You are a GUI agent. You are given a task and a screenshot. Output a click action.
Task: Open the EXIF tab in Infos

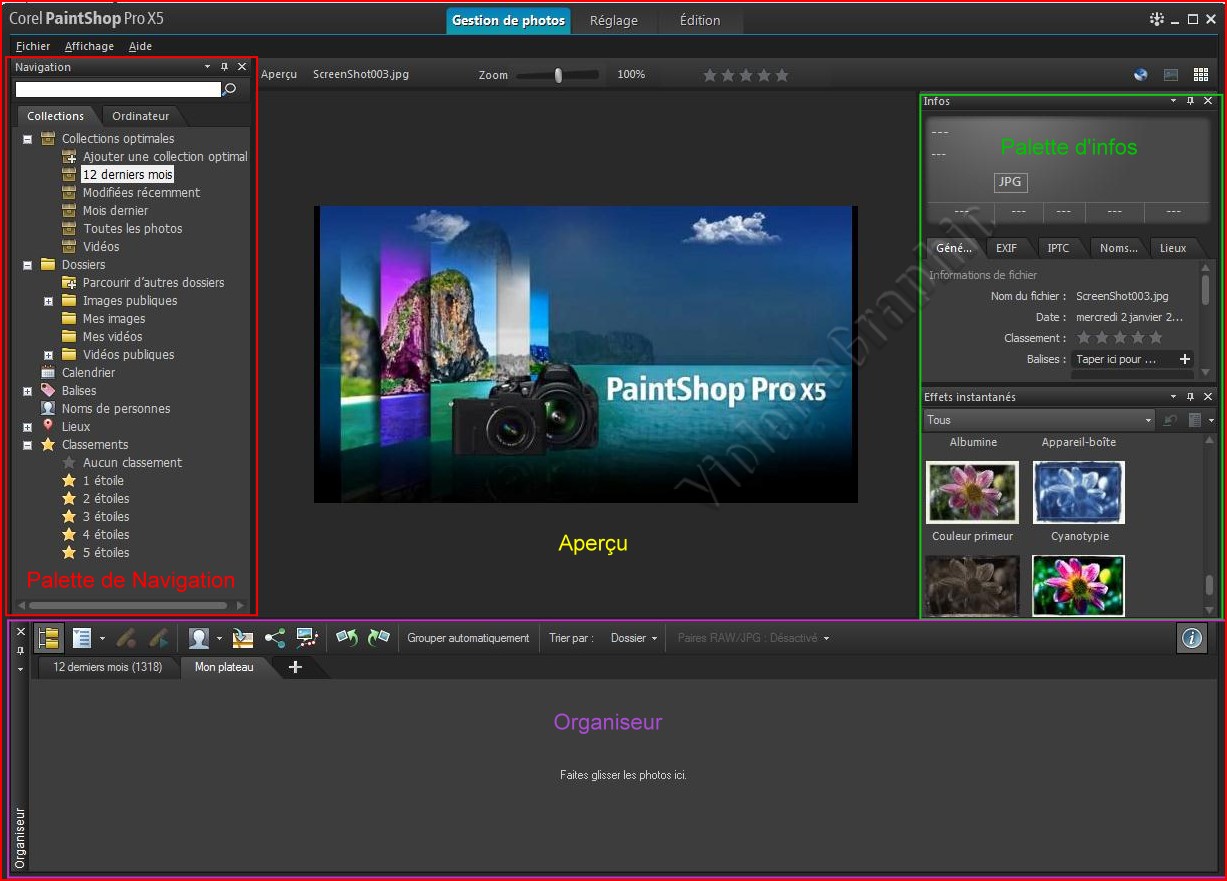[1006, 248]
